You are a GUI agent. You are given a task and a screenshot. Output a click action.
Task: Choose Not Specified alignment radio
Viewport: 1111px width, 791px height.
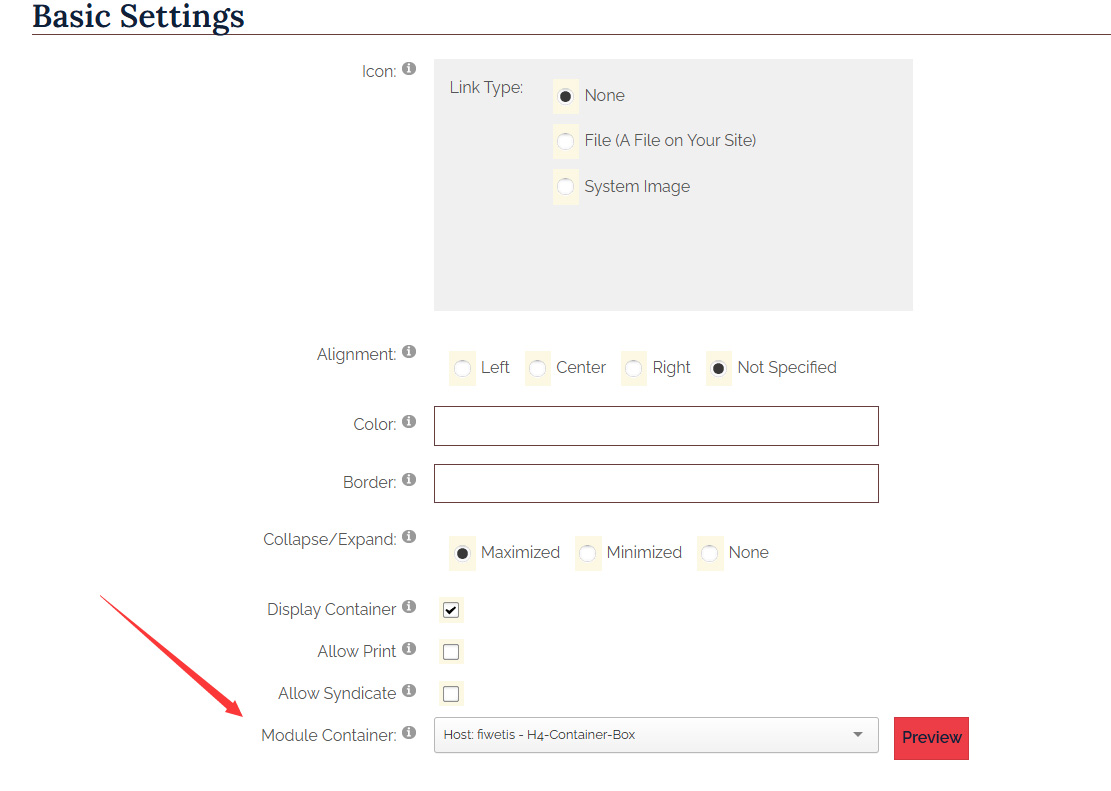(718, 369)
